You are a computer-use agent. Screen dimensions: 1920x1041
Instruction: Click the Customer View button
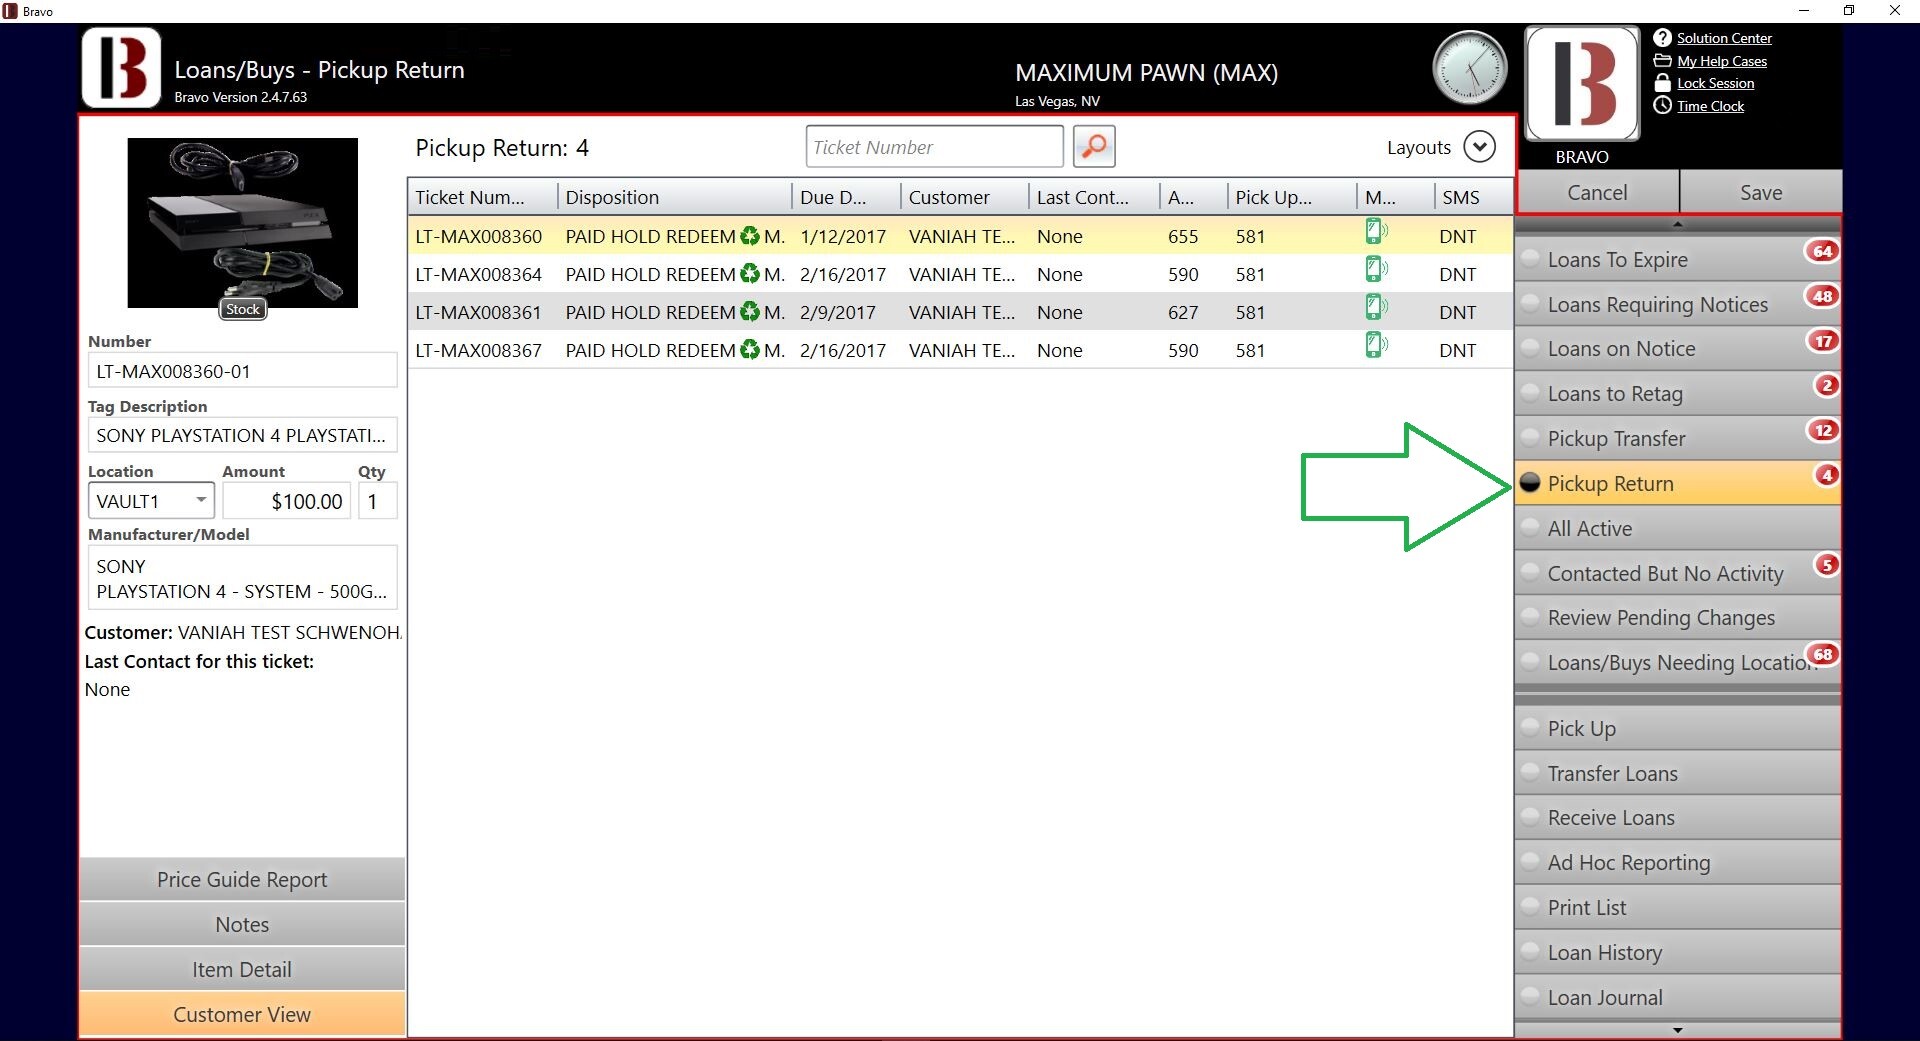(242, 1014)
